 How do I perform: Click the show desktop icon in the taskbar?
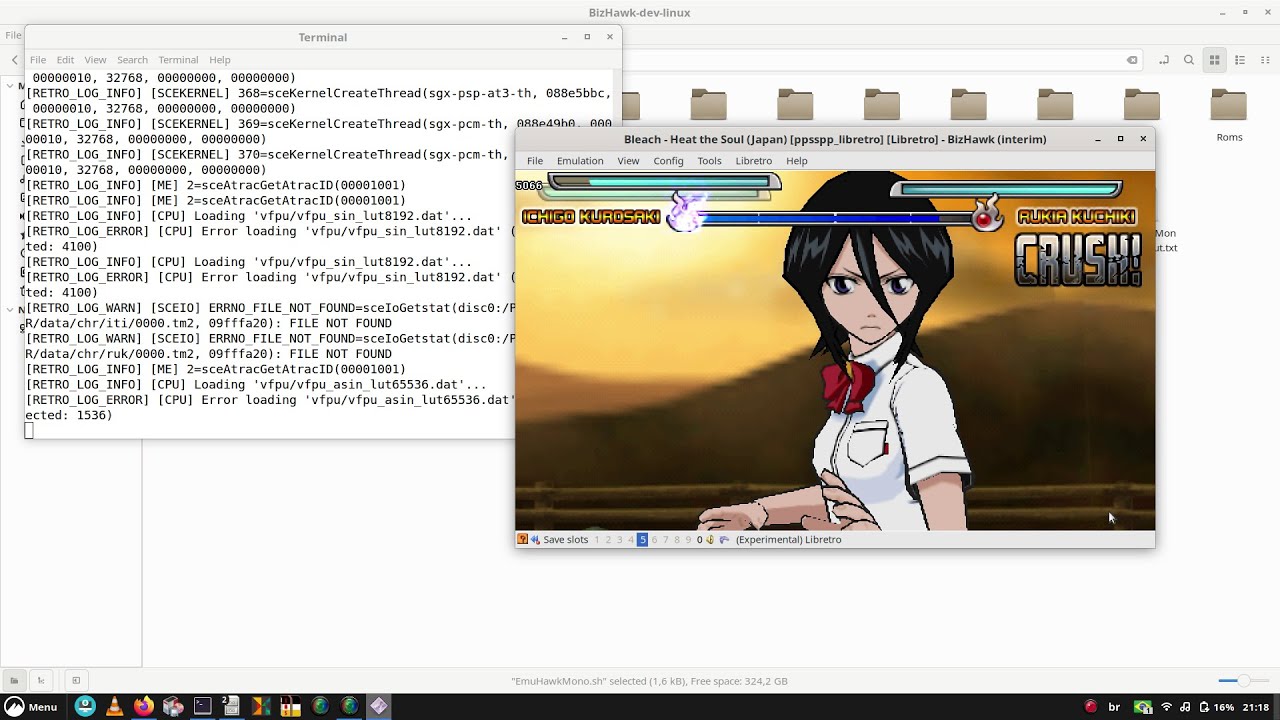[x=85, y=707]
